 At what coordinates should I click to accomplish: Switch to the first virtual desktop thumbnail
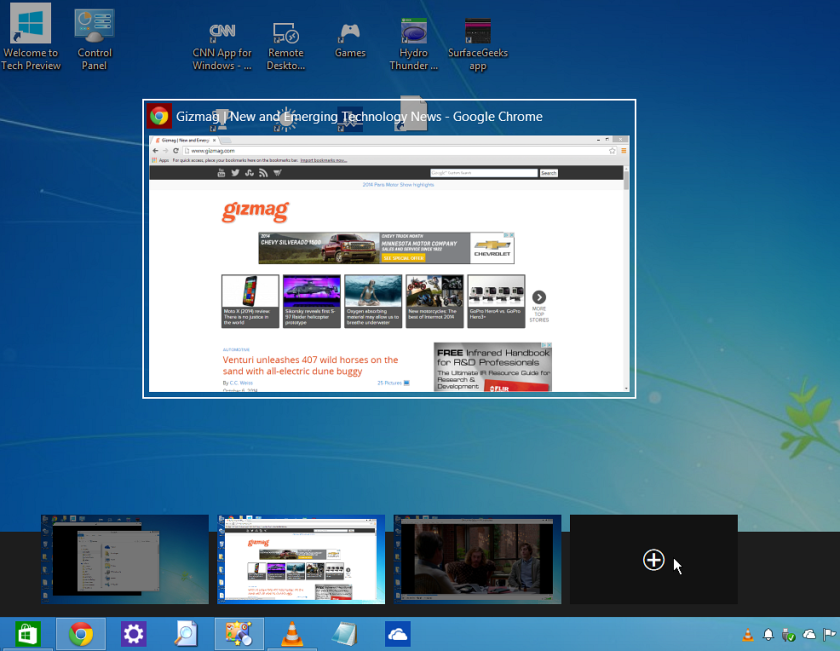125,559
